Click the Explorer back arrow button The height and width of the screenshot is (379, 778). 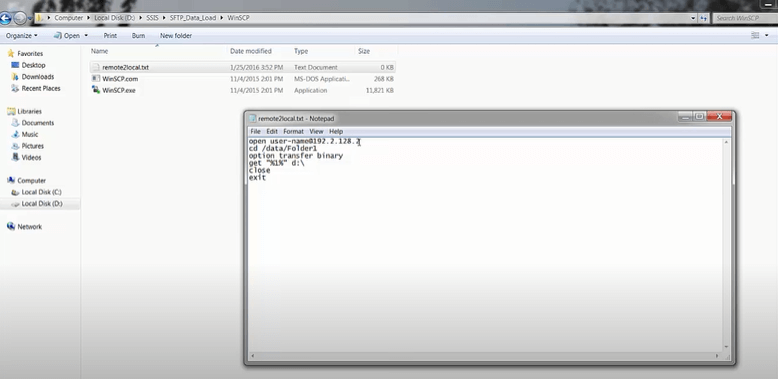point(5,19)
